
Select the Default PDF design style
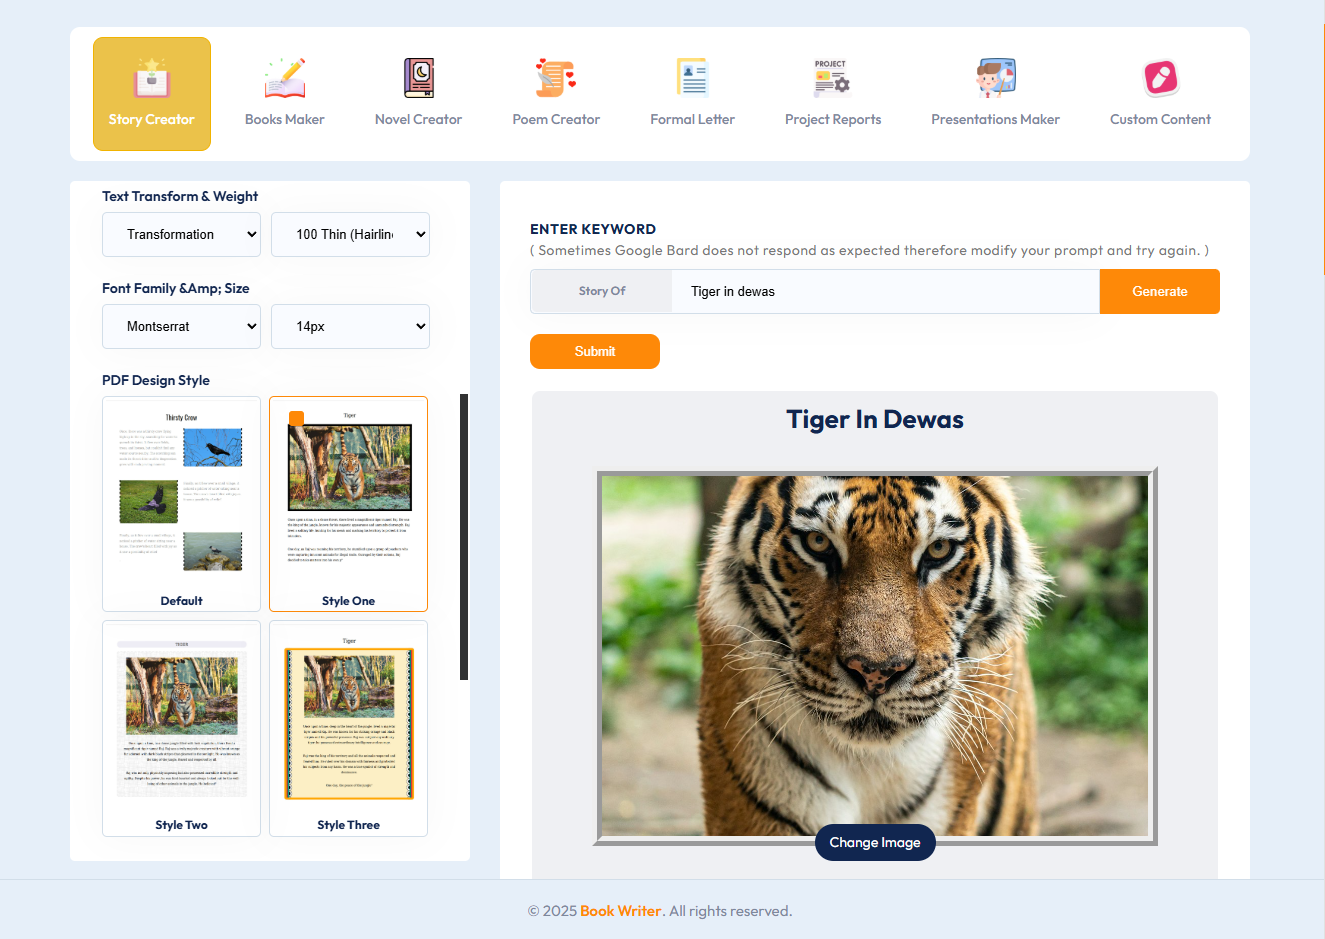(x=181, y=503)
